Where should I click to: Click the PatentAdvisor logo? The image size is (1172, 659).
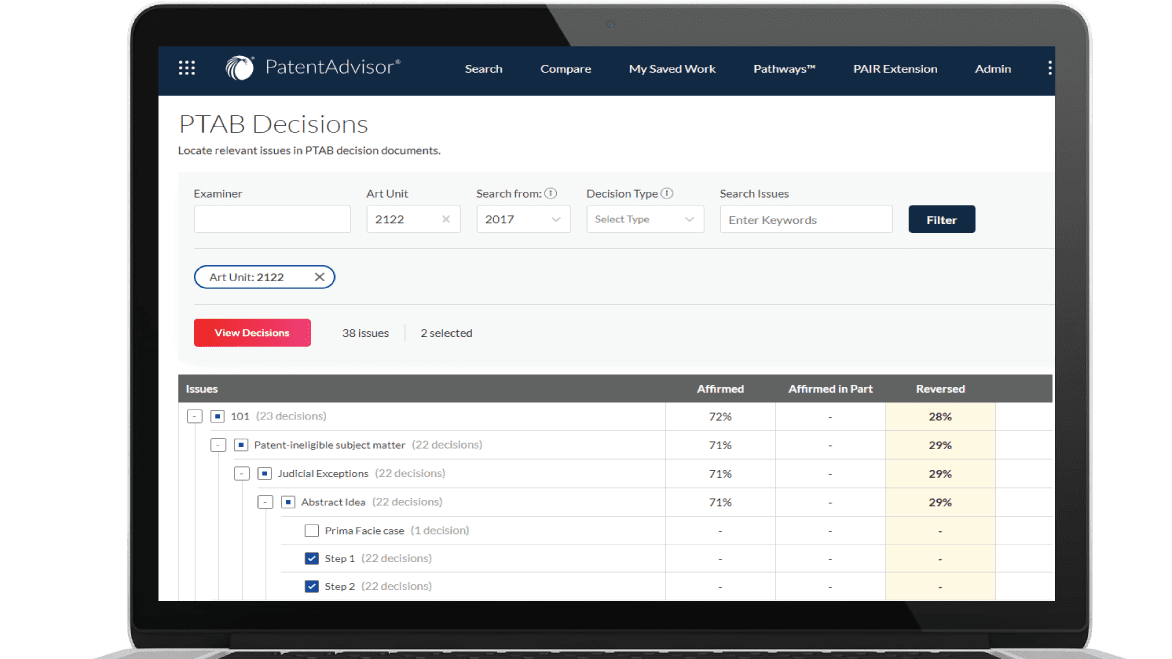pos(313,68)
